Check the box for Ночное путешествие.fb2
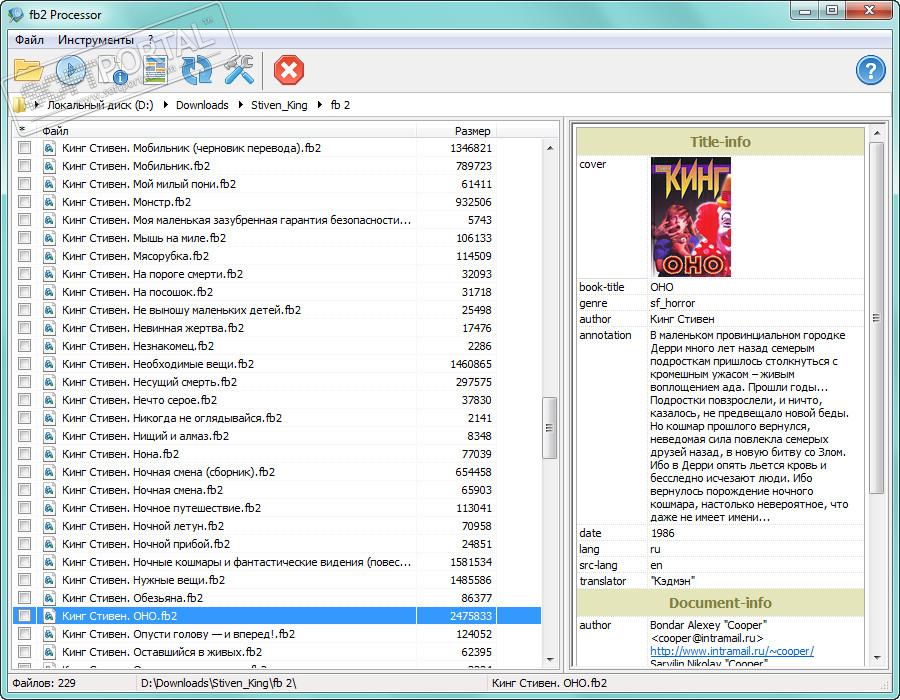The width and height of the screenshot is (900, 700). coord(24,508)
